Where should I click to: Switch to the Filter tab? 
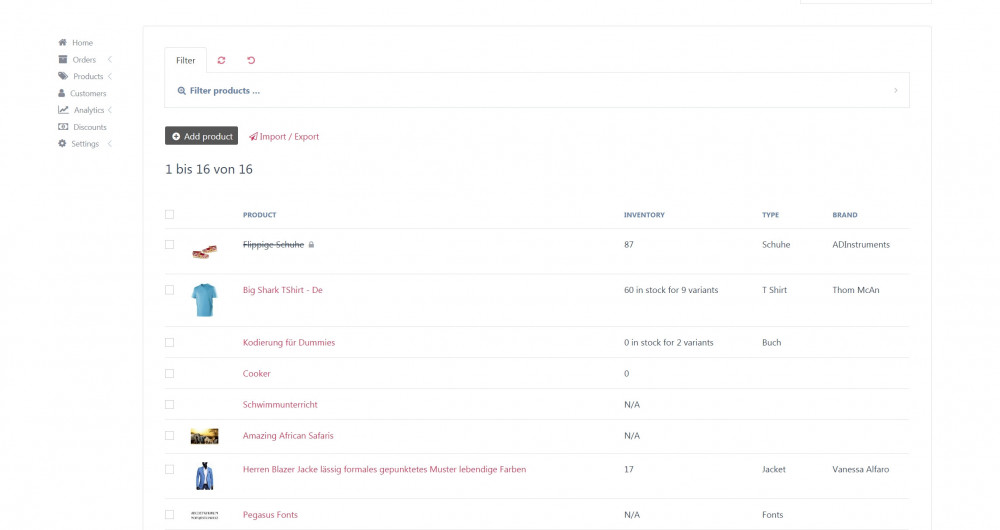click(x=186, y=60)
